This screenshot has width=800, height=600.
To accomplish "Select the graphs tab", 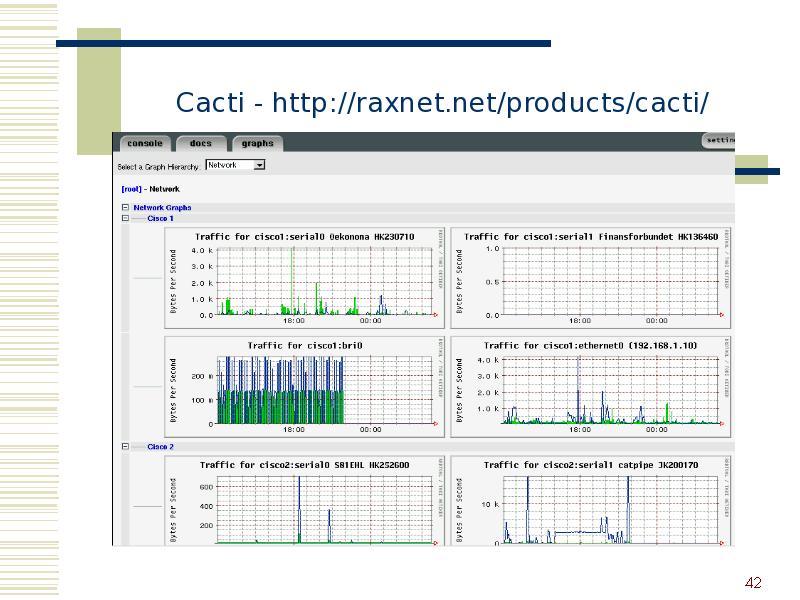I will pyautogui.click(x=257, y=143).
